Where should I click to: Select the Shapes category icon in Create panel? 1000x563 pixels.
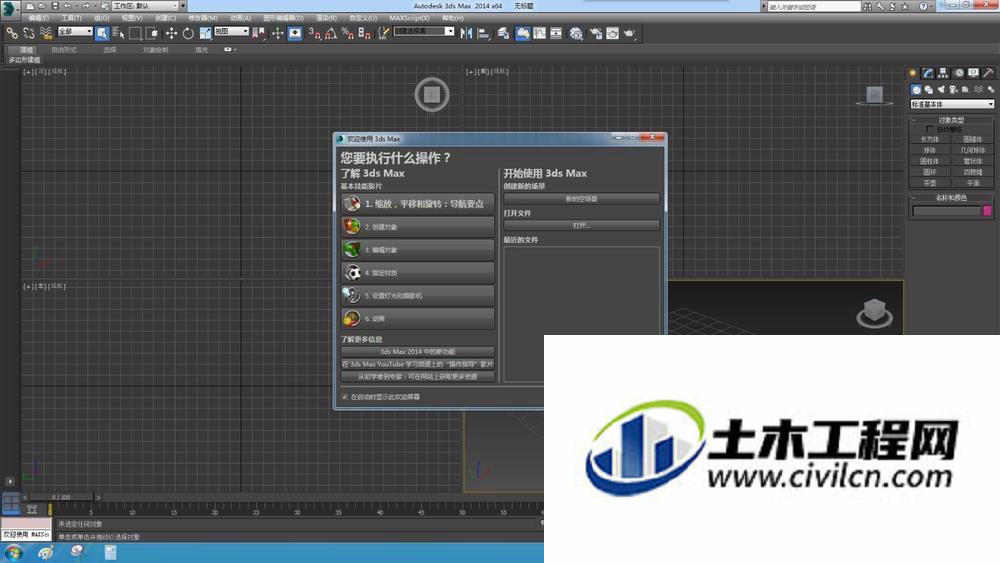(x=929, y=90)
